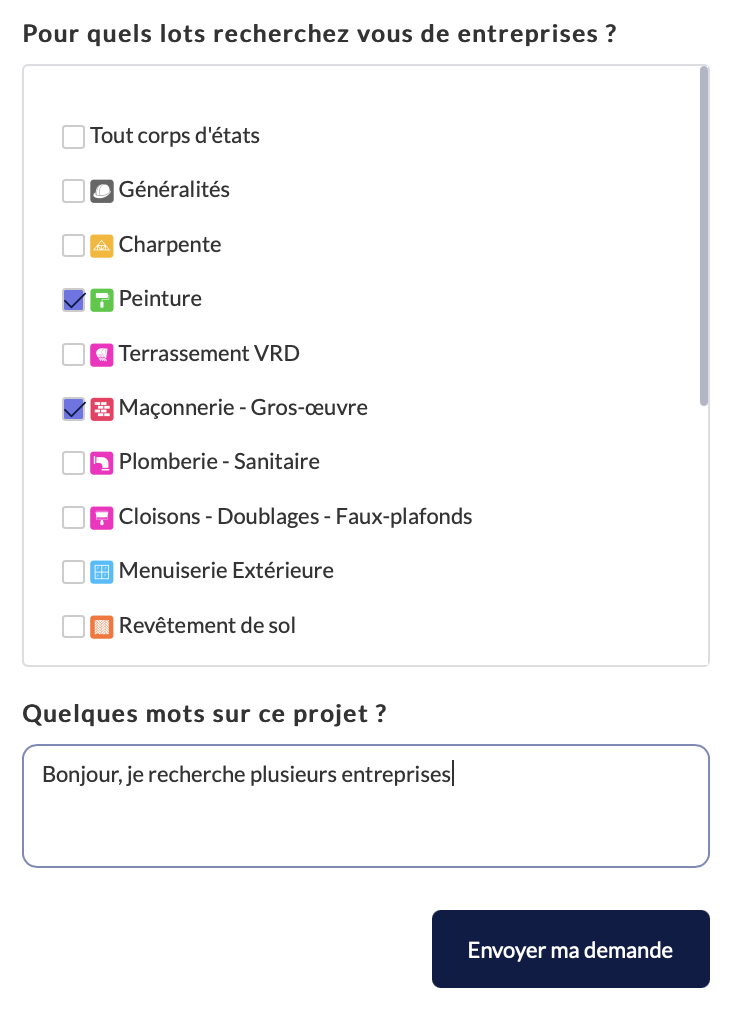Click the pink Terrassement VRD icon
The width and height of the screenshot is (736, 1018).
(102, 354)
